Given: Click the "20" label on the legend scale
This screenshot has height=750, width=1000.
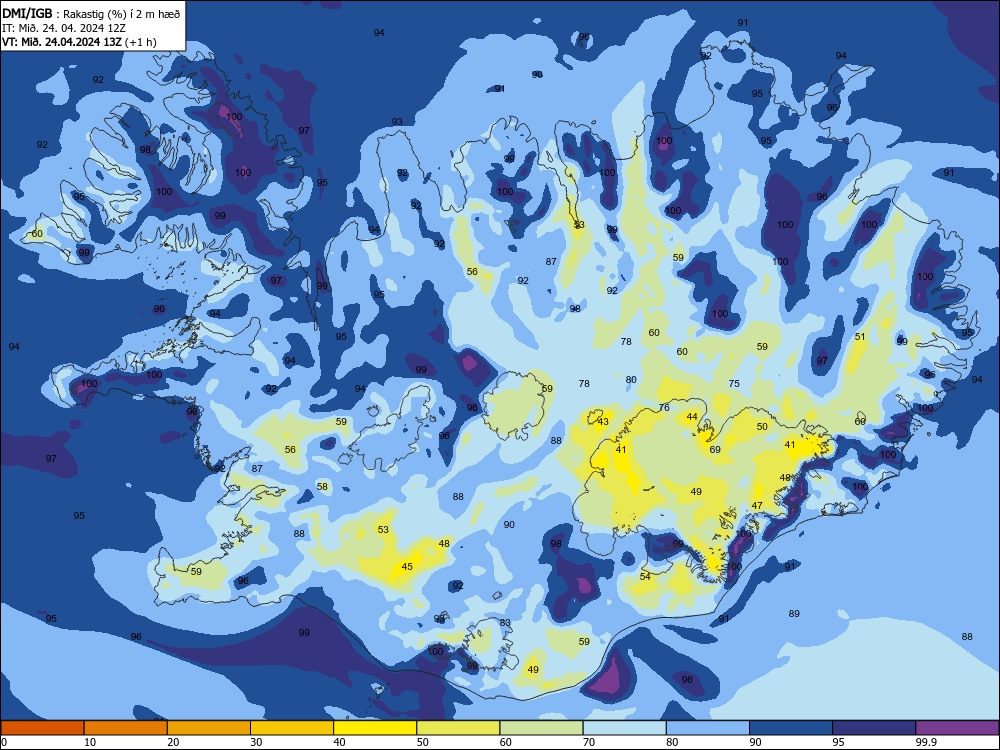Looking at the screenshot, I should click(173, 742).
